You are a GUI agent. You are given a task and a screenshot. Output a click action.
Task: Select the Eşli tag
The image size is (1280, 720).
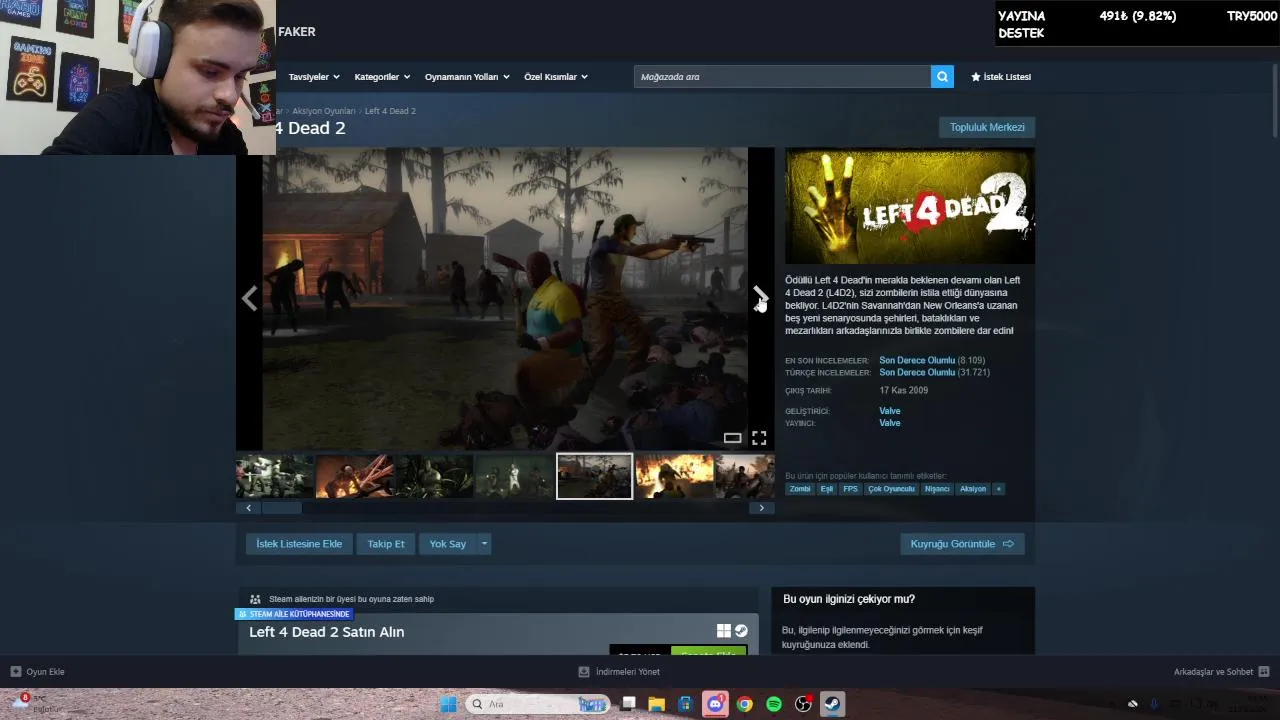pos(827,489)
